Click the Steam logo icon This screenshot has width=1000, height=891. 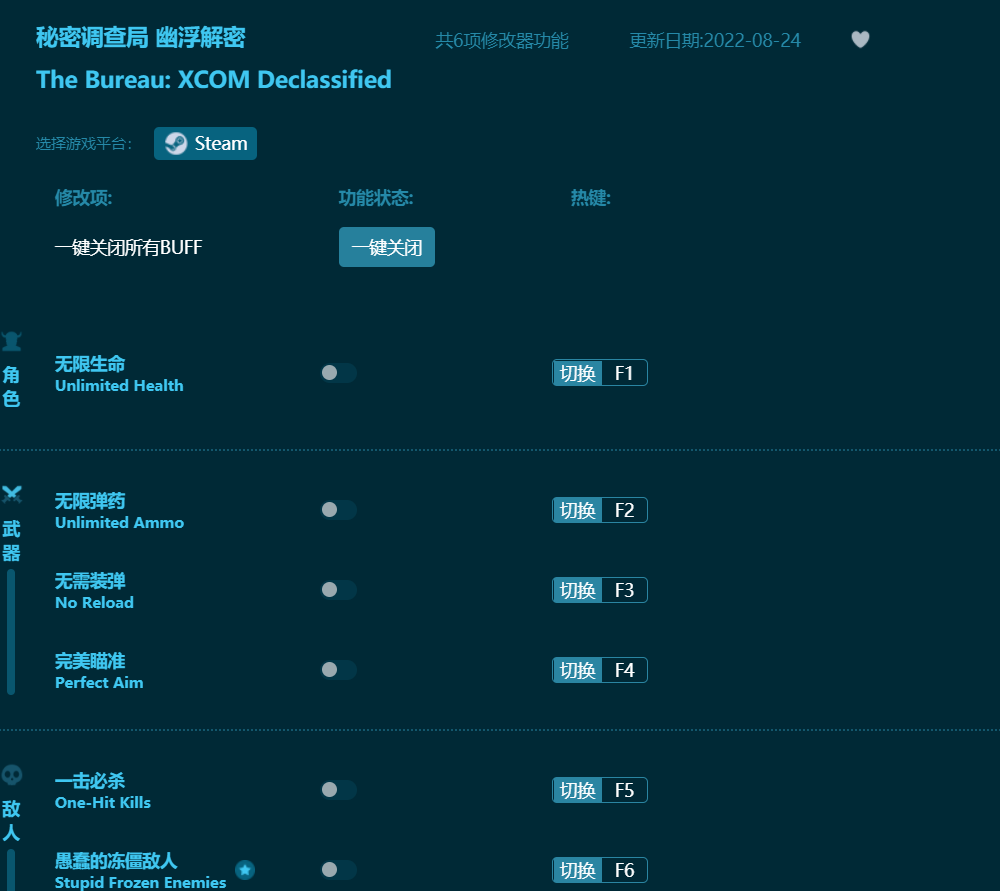176,144
